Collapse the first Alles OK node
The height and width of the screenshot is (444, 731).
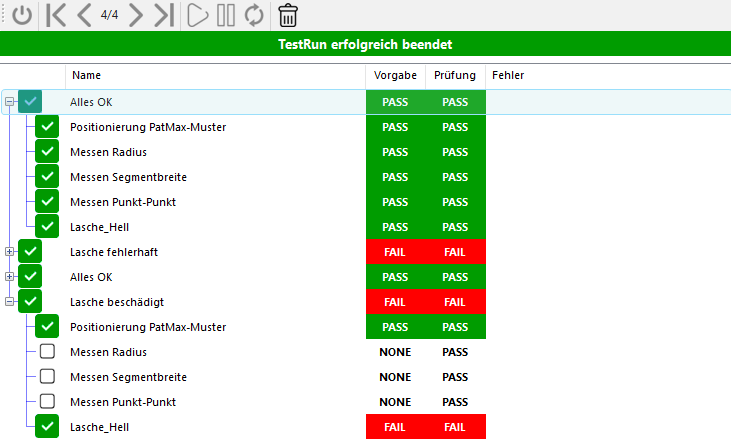pyautogui.click(x=10, y=102)
